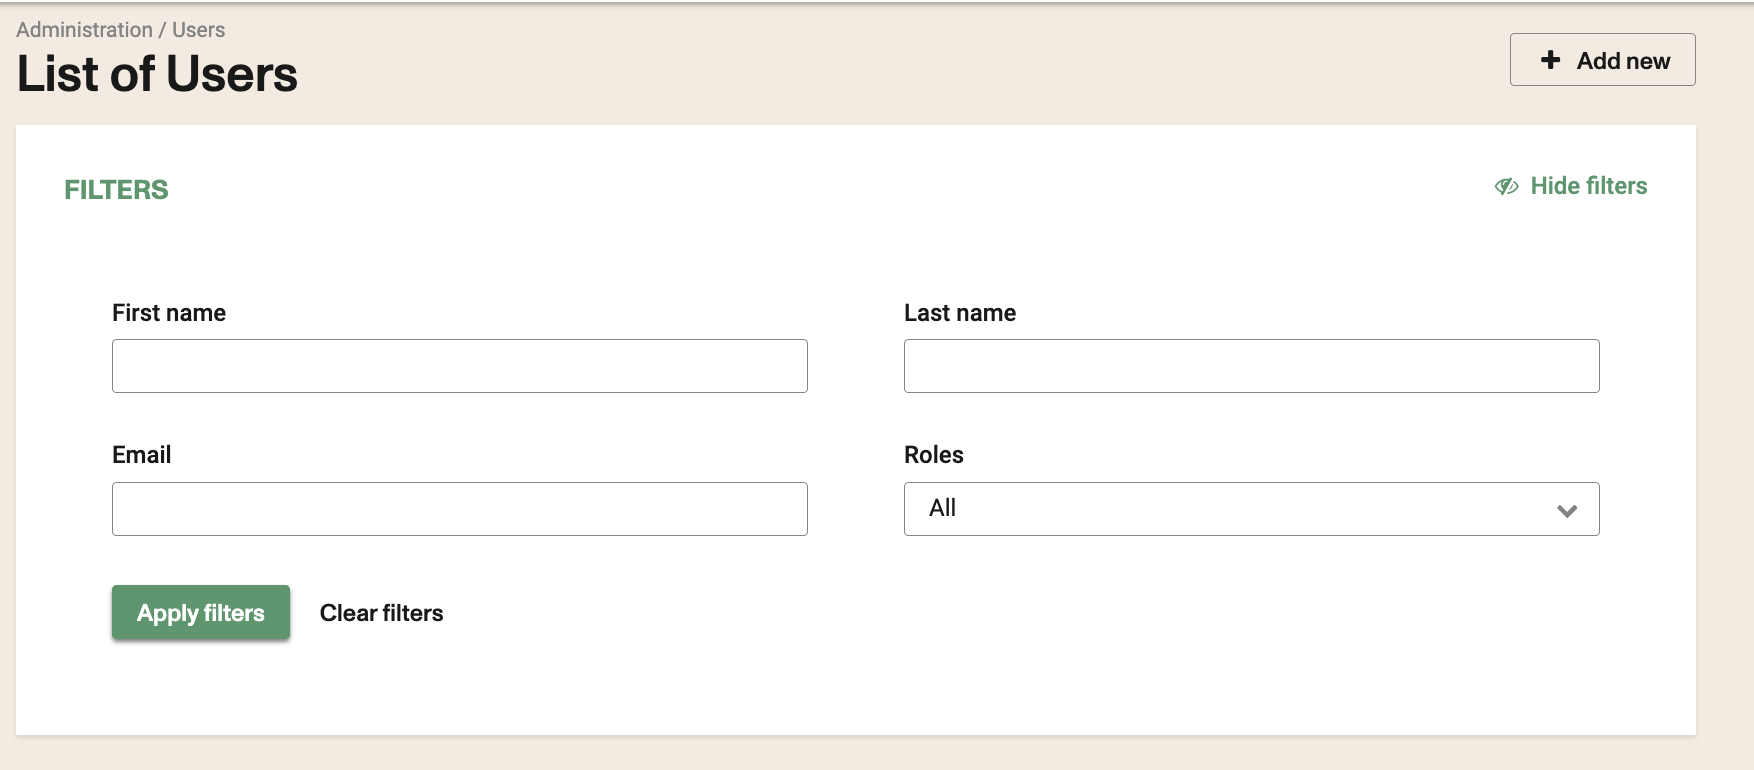Open the Roles dropdown showing All
The image size is (1754, 770).
click(1251, 509)
